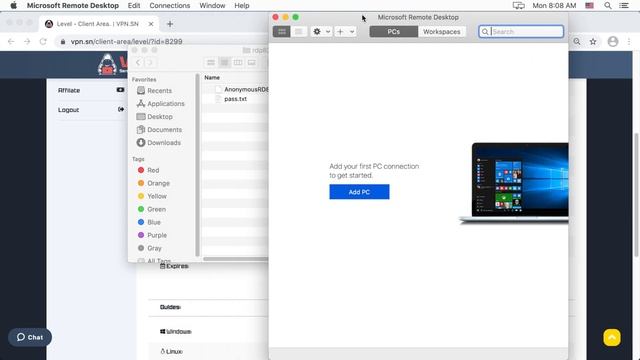
Task: Open the Edit menu
Action: click(x=134, y=5)
